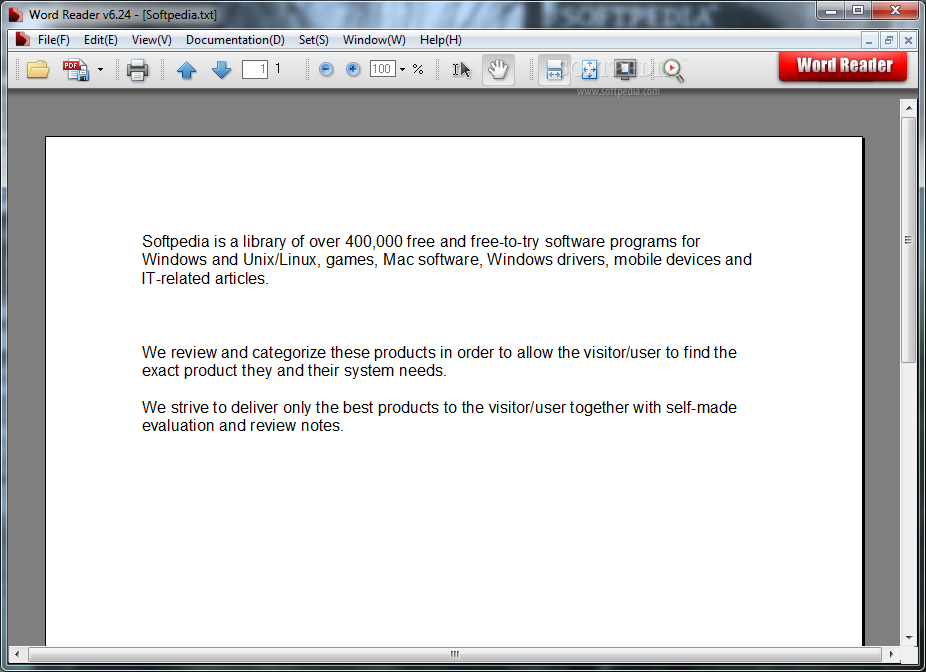Click the document icon in menu bar
This screenshot has width=926, height=672.
tap(22, 39)
